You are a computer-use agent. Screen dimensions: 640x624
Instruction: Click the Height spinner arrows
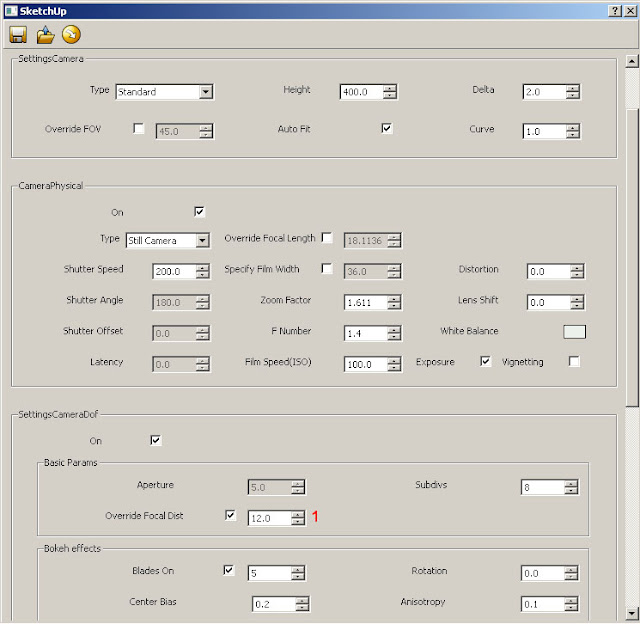tap(390, 92)
